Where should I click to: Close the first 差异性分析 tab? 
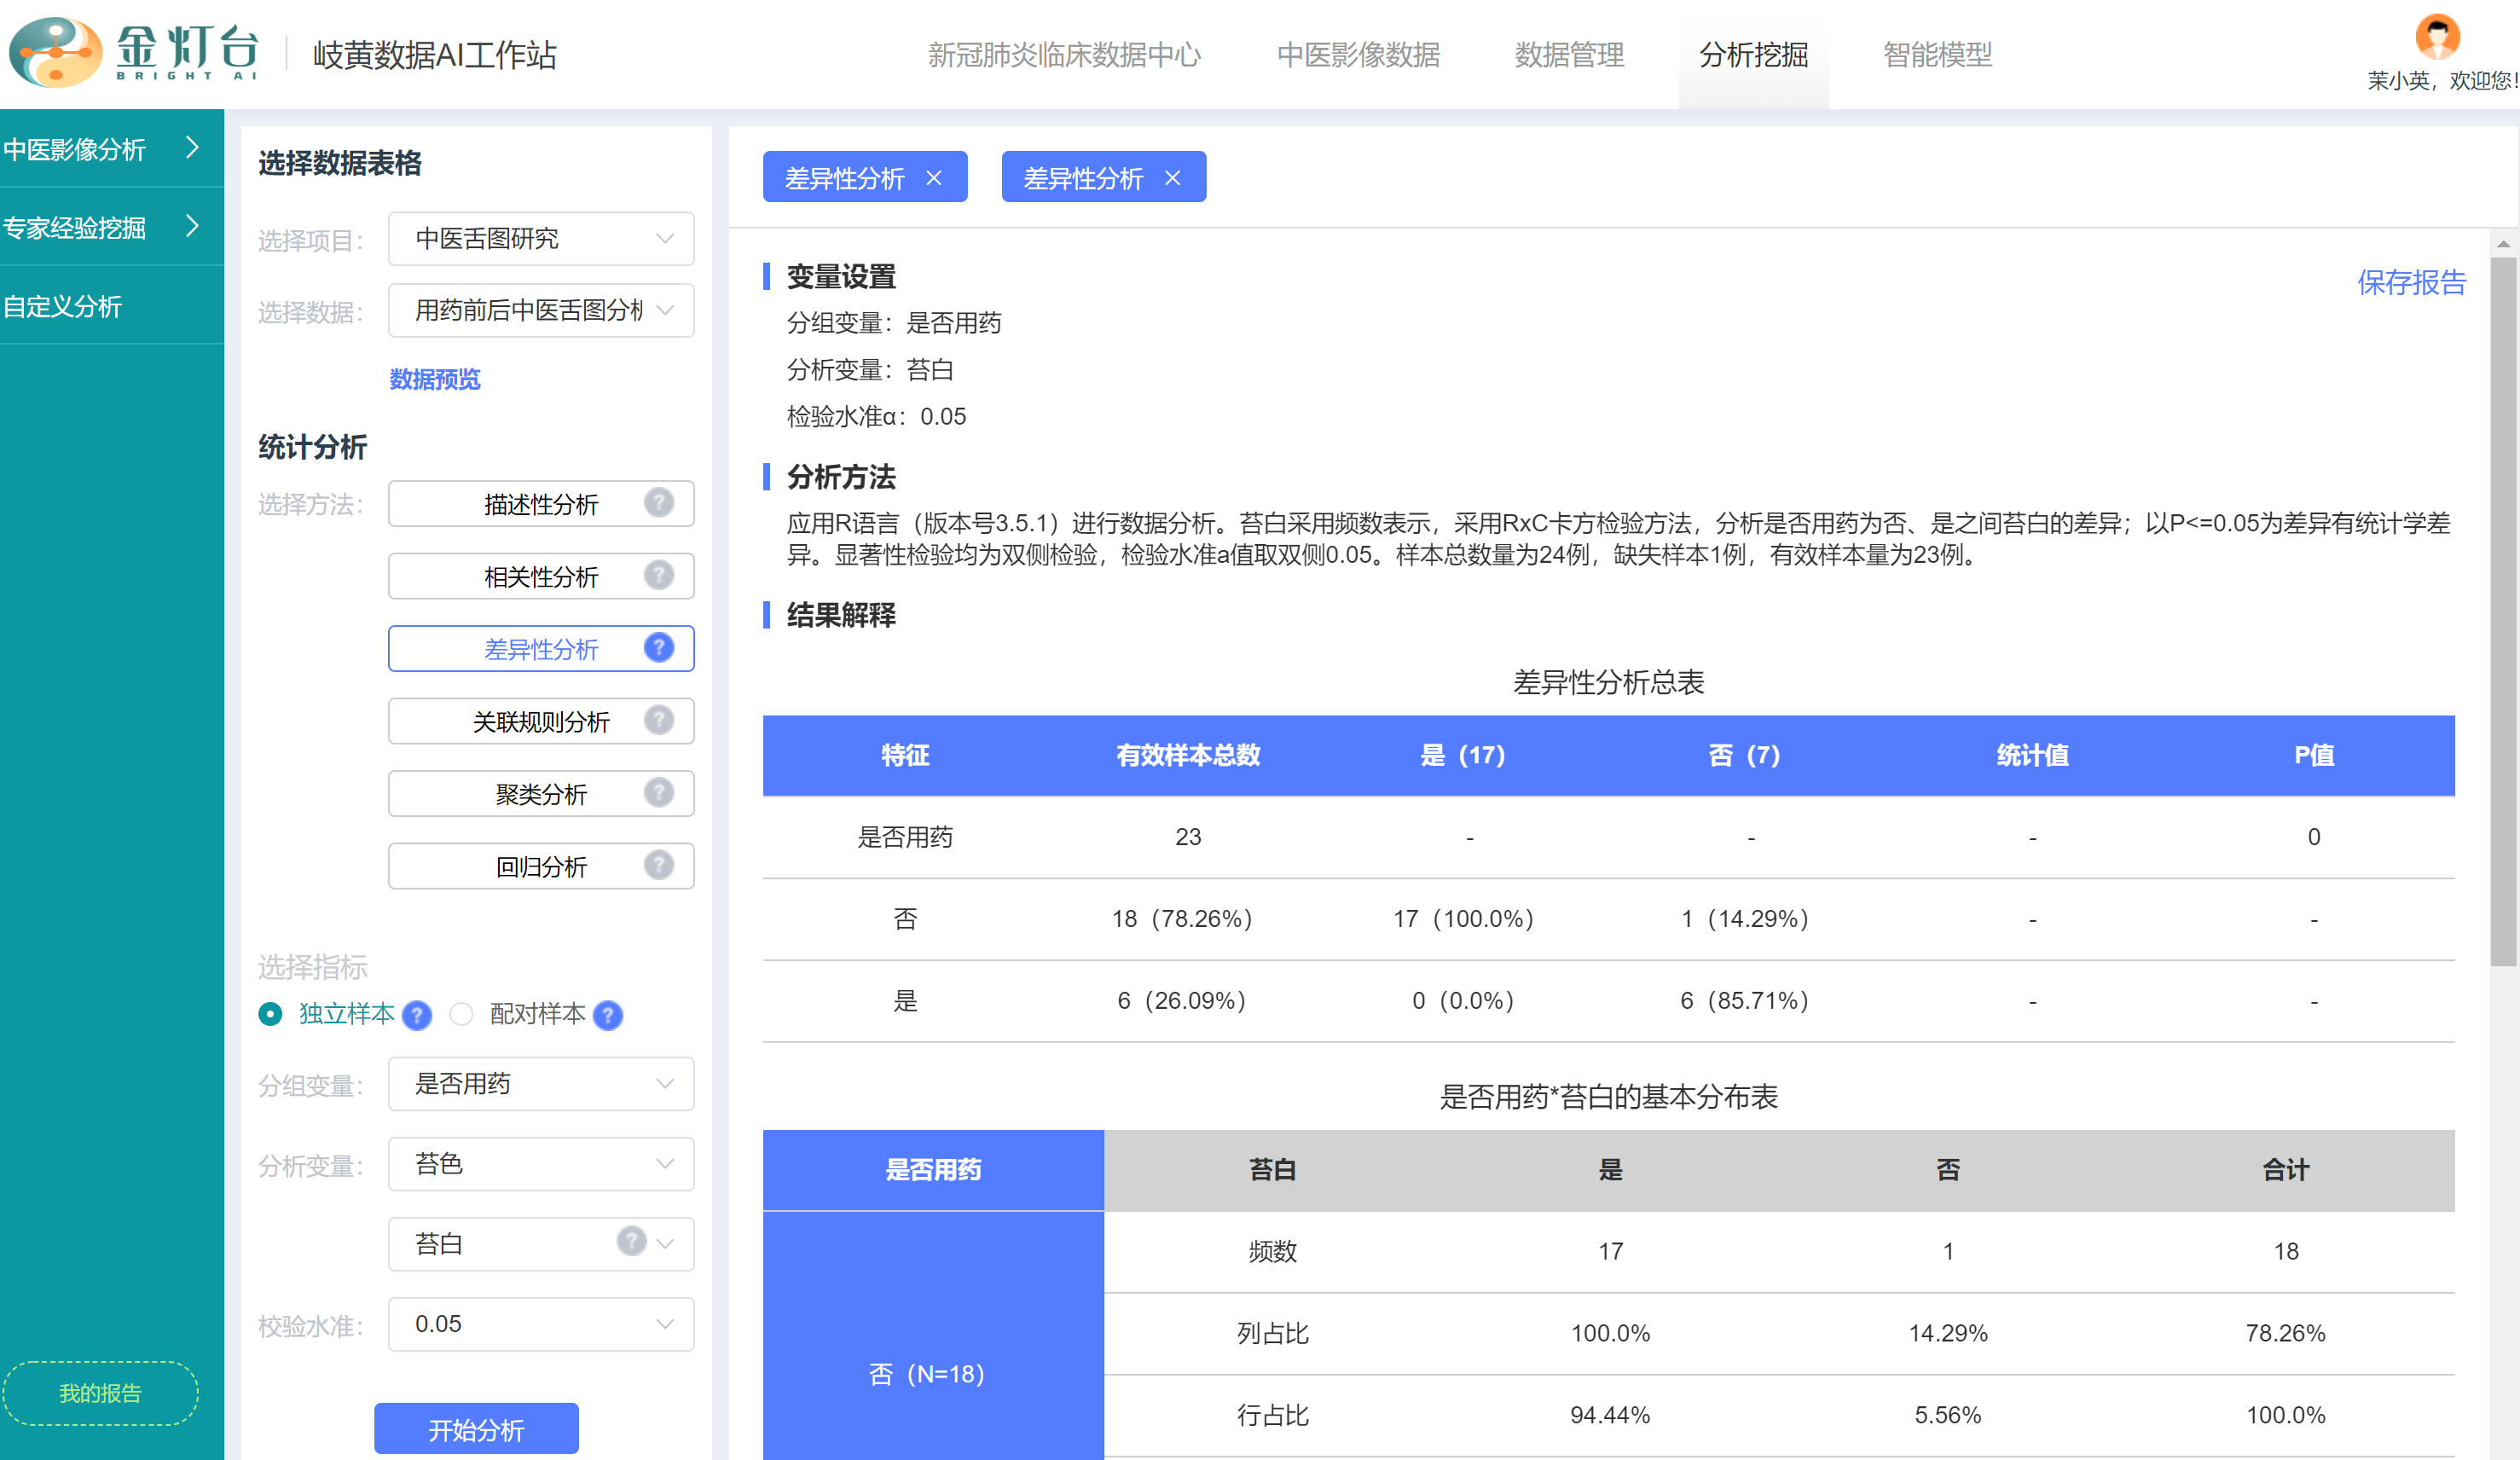934,178
